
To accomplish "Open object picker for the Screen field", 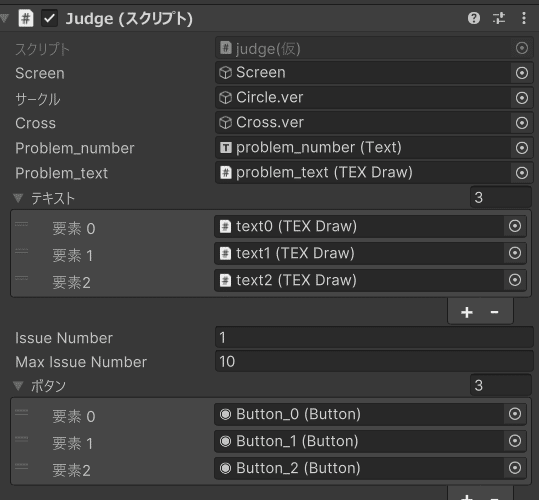I will (x=522, y=73).
